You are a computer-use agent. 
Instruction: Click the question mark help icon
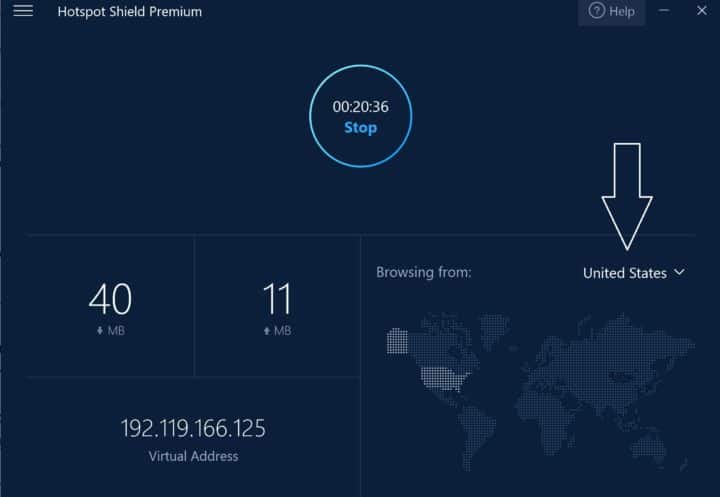pos(596,11)
